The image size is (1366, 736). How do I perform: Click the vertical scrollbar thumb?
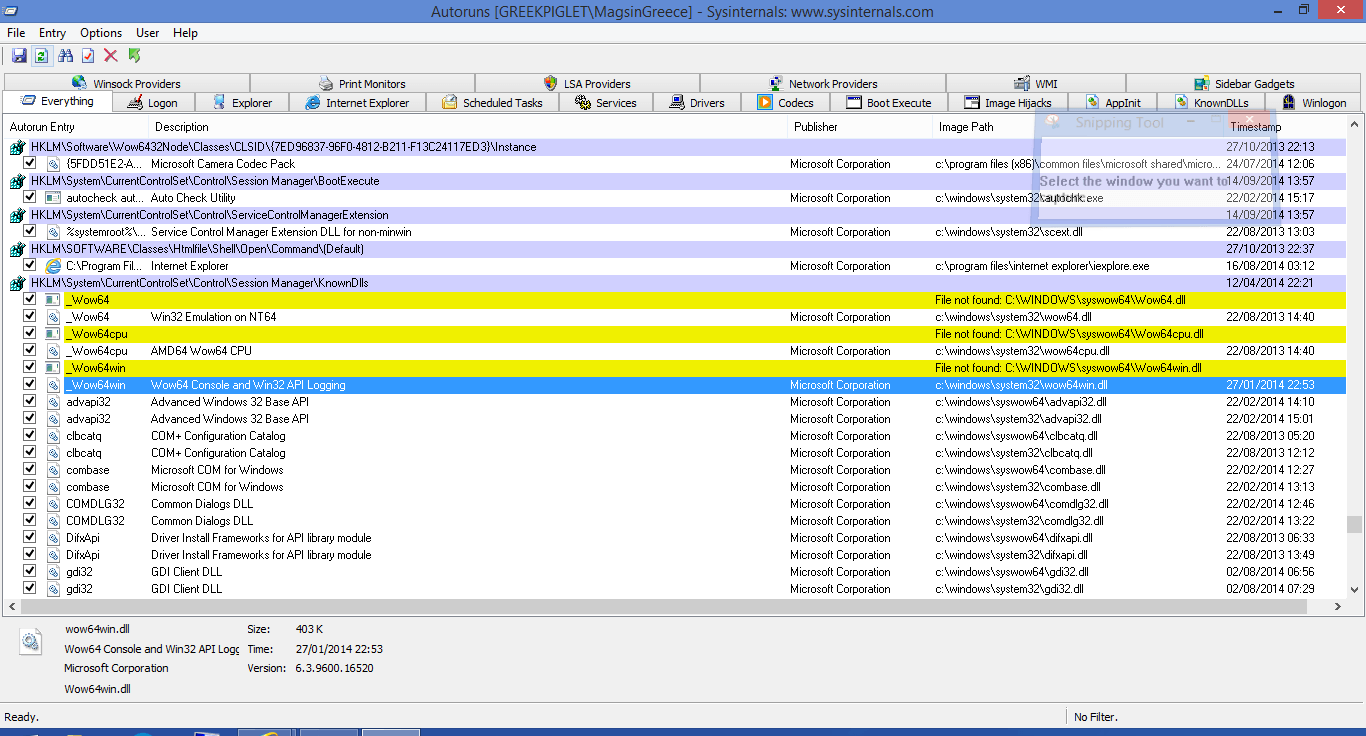1354,525
